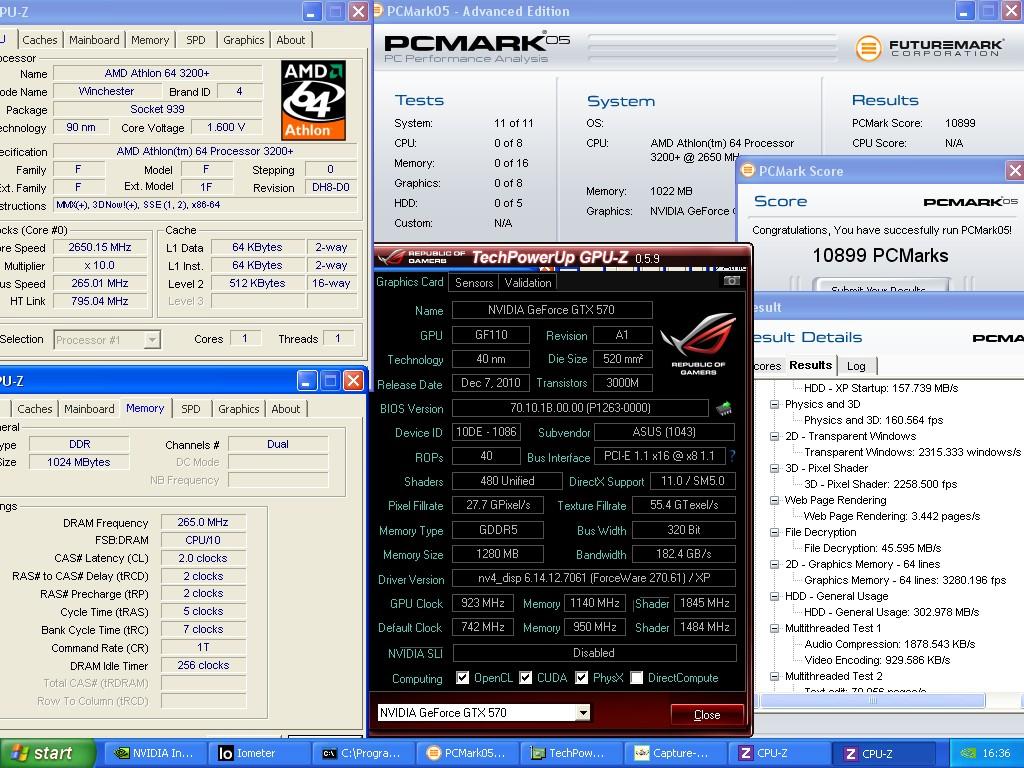Click the BIOS save chip icon in GPU-Z
The image size is (1024, 768).
point(724,409)
